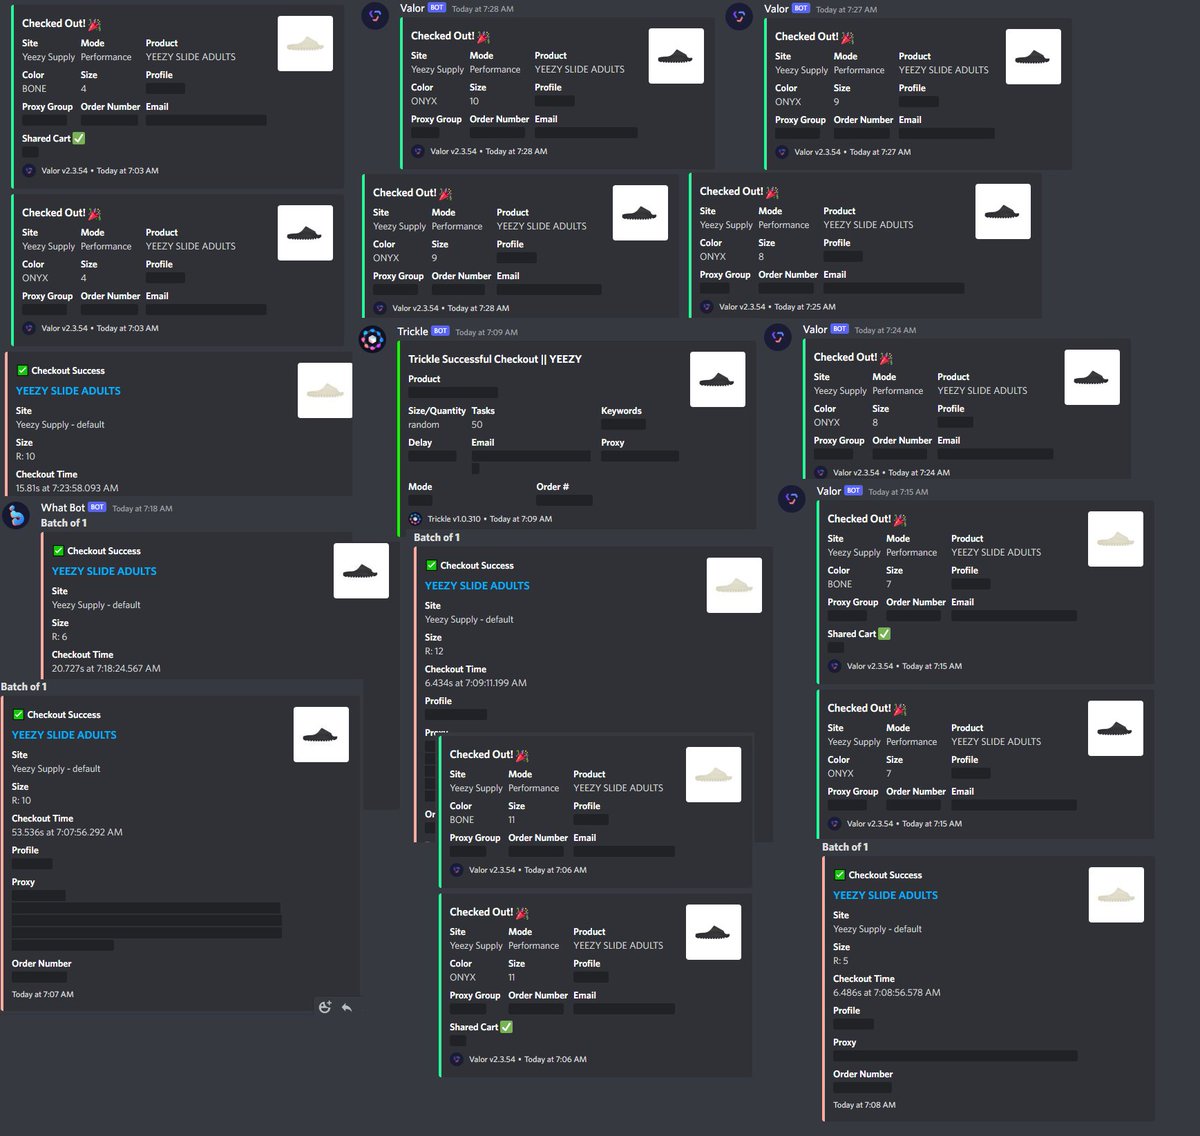Click '6.486s at 7:08:56.578 AM' checkout time

click(887, 993)
